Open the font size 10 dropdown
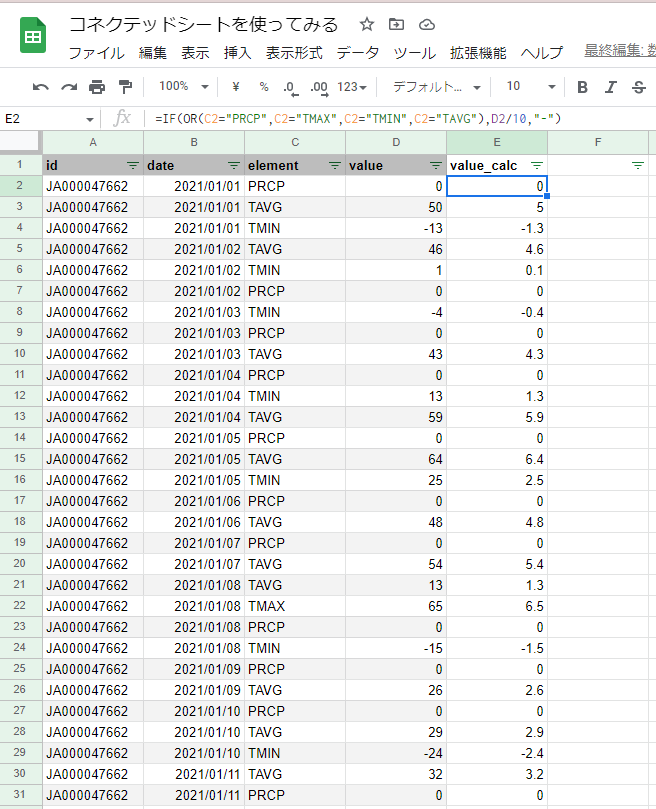The image size is (656, 809). pyautogui.click(x=530, y=87)
